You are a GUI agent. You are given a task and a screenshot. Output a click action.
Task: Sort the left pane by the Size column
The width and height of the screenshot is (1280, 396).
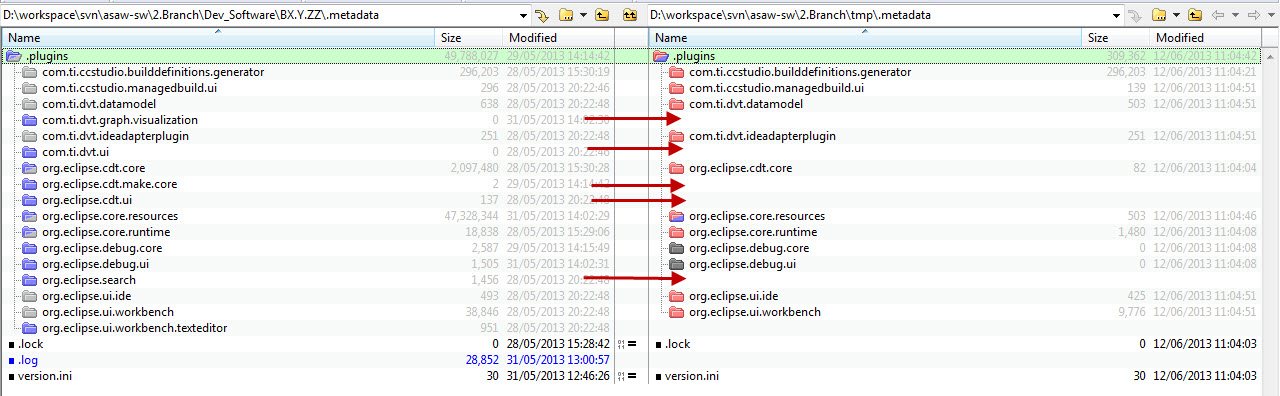[468, 37]
